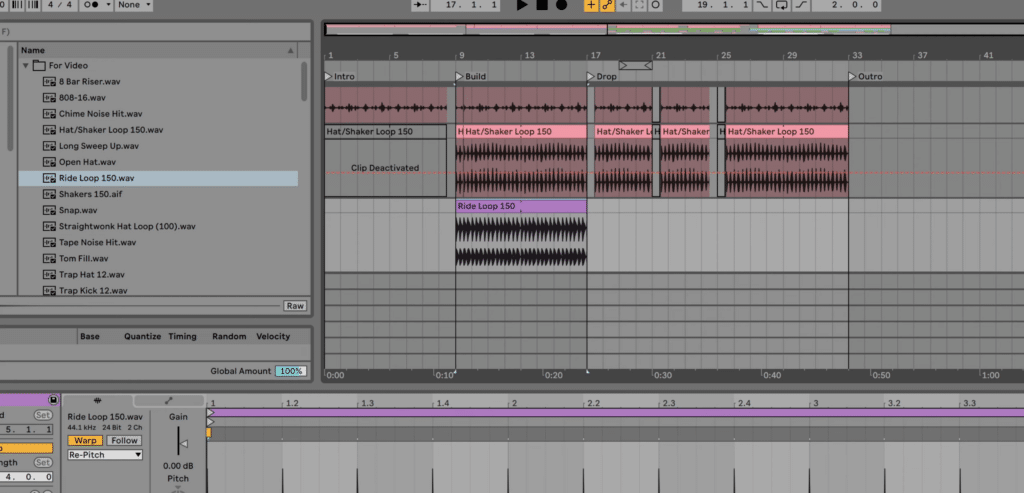1024x493 pixels.
Task: Open the metronome settings dropdown arrow
Action: coord(107,5)
